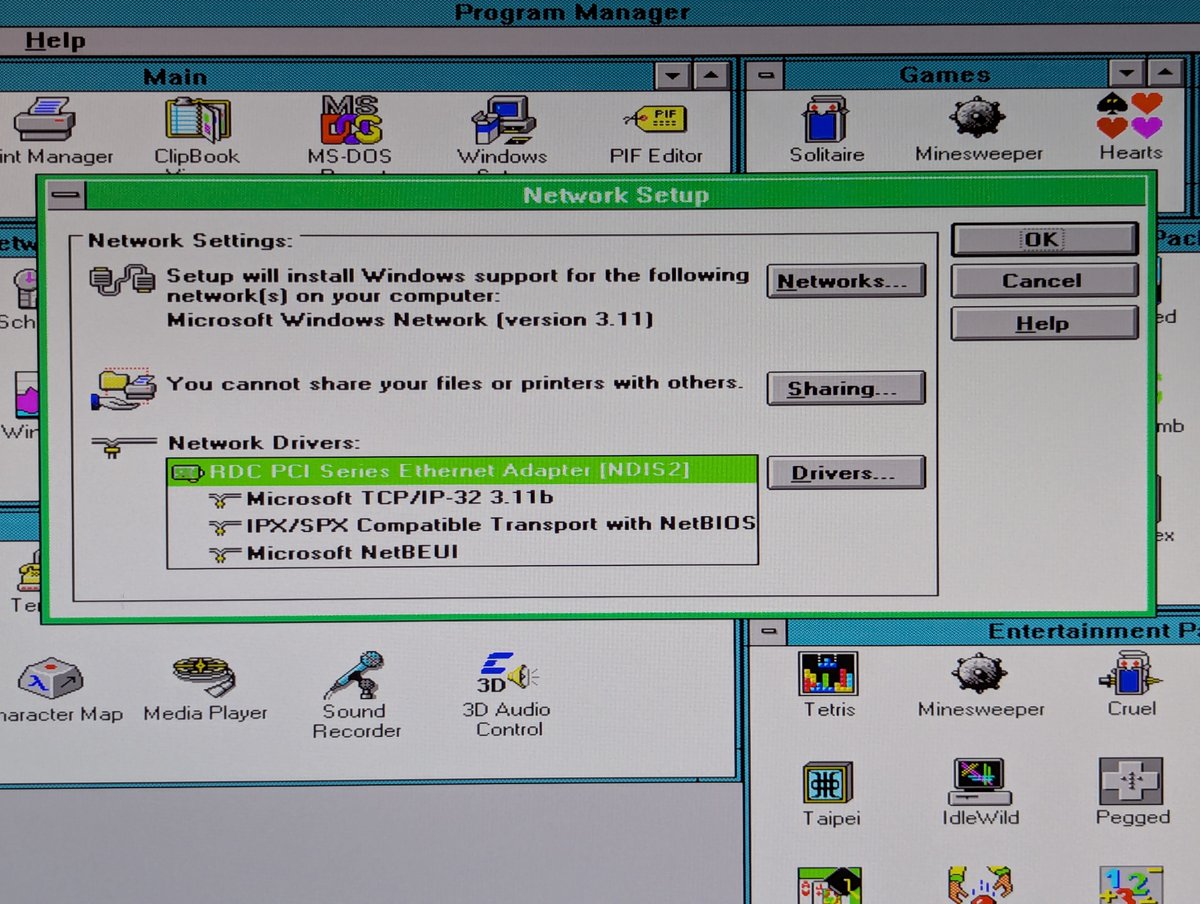Launch Minesweeper in the Games group
This screenshot has width=1200, height=904.
tap(977, 118)
